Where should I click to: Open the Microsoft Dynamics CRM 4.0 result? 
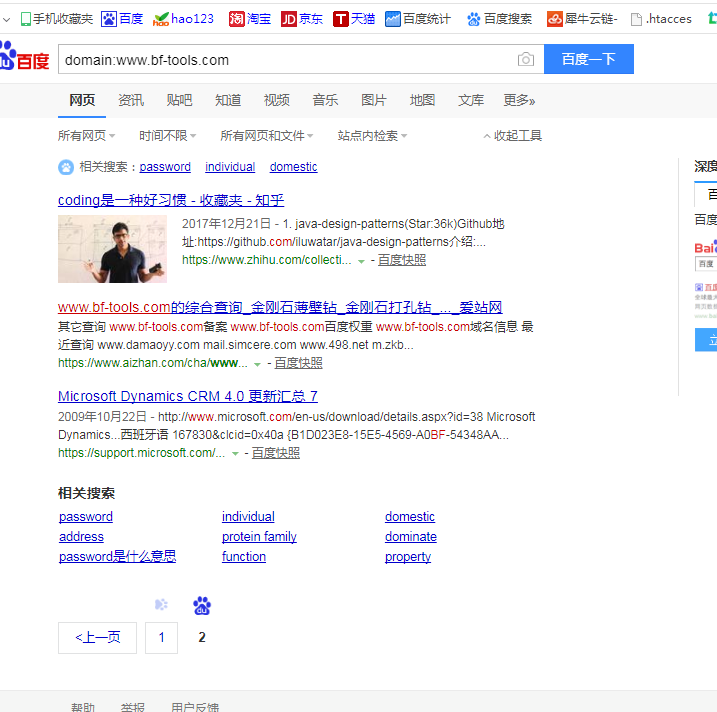[188, 396]
